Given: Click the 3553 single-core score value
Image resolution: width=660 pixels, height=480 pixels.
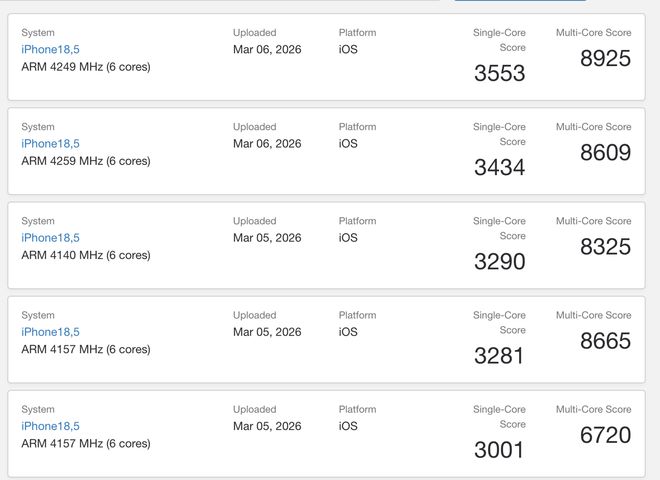Looking at the screenshot, I should 499,74.
